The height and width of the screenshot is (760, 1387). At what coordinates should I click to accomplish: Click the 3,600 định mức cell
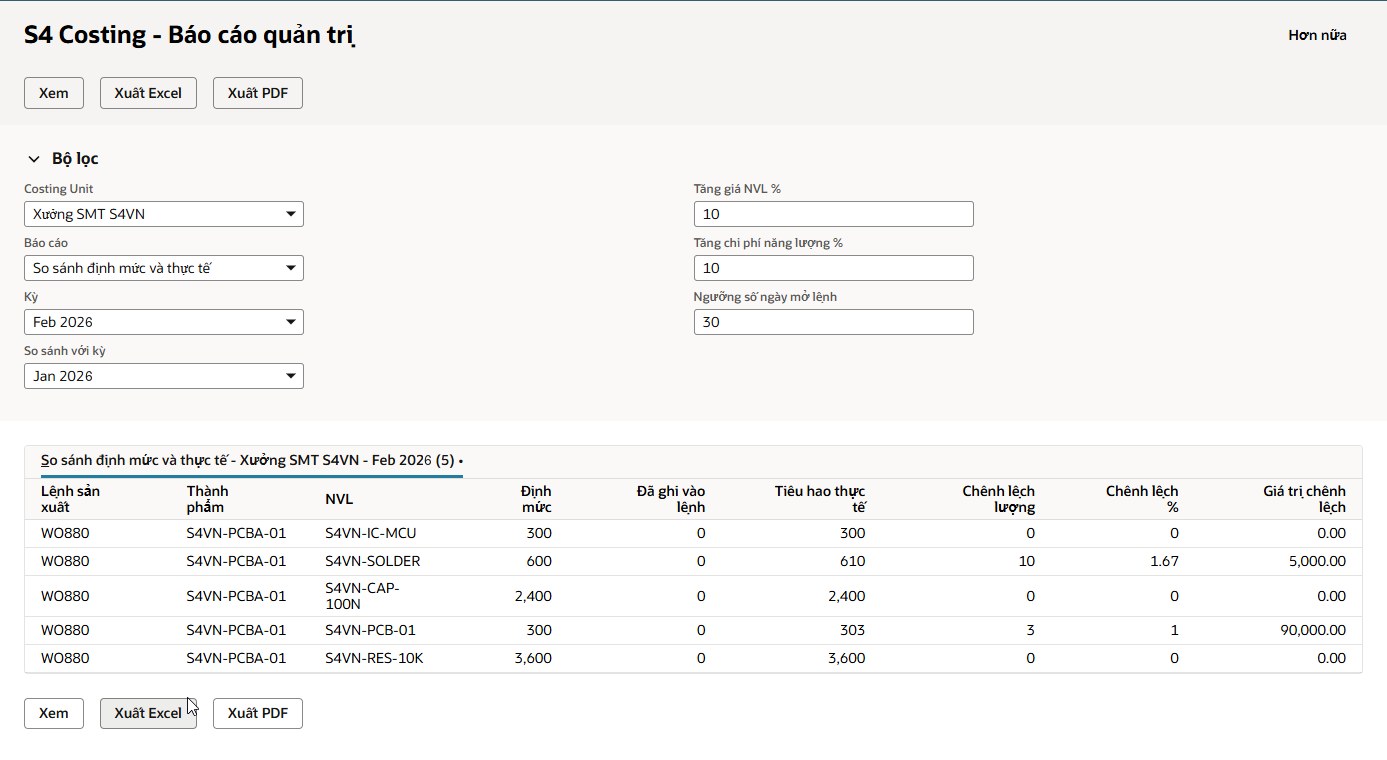pyautogui.click(x=533, y=659)
